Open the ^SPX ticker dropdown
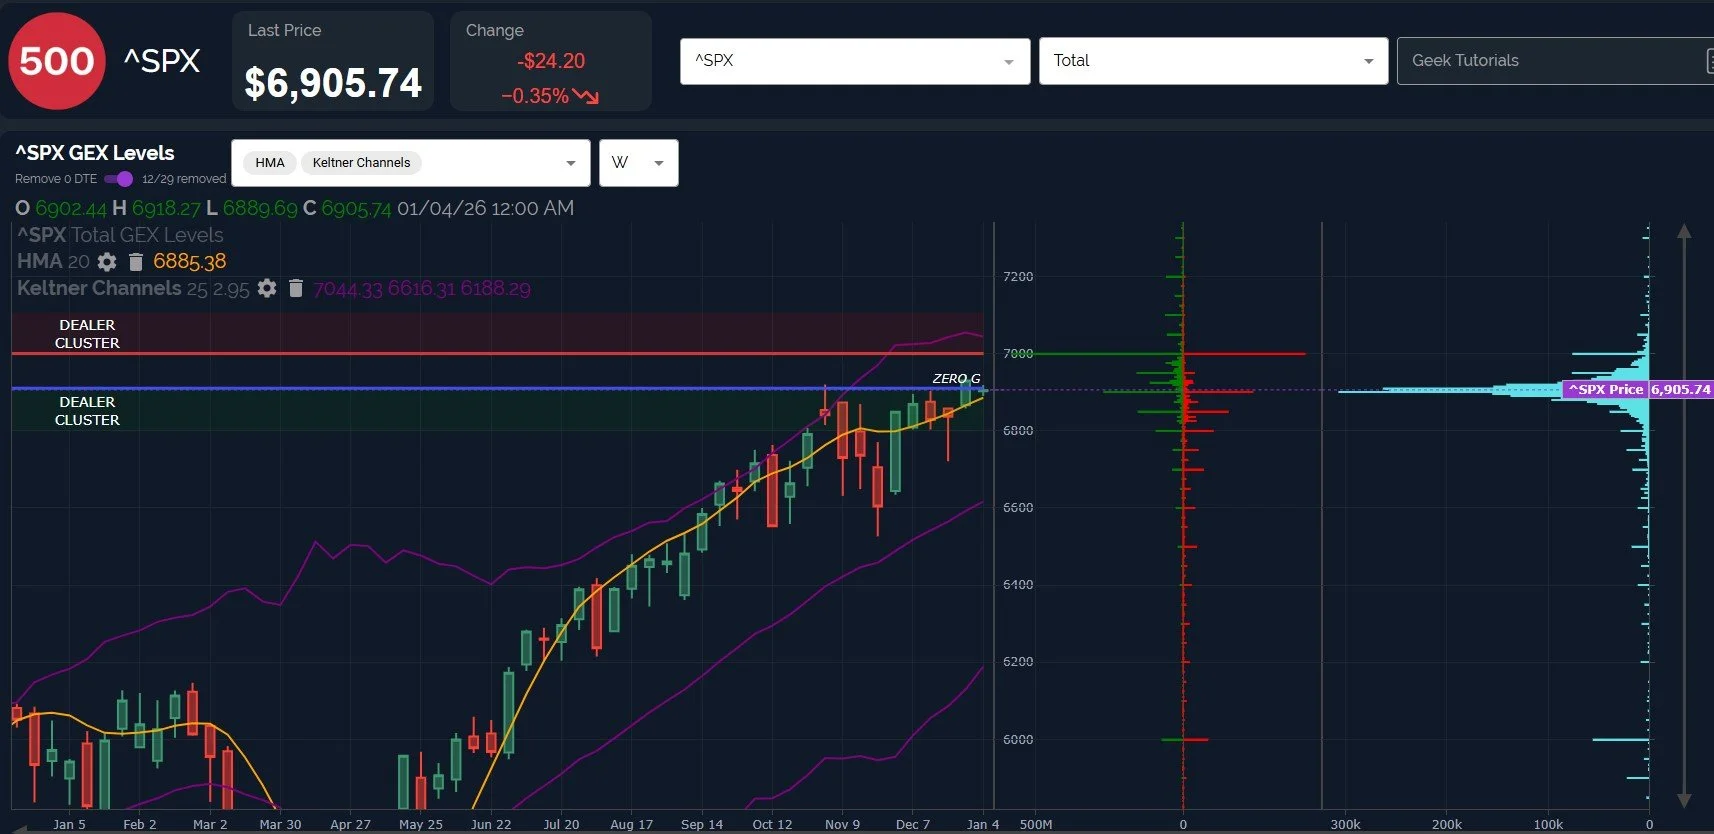Screen dimensions: 1714x834 tap(855, 61)
